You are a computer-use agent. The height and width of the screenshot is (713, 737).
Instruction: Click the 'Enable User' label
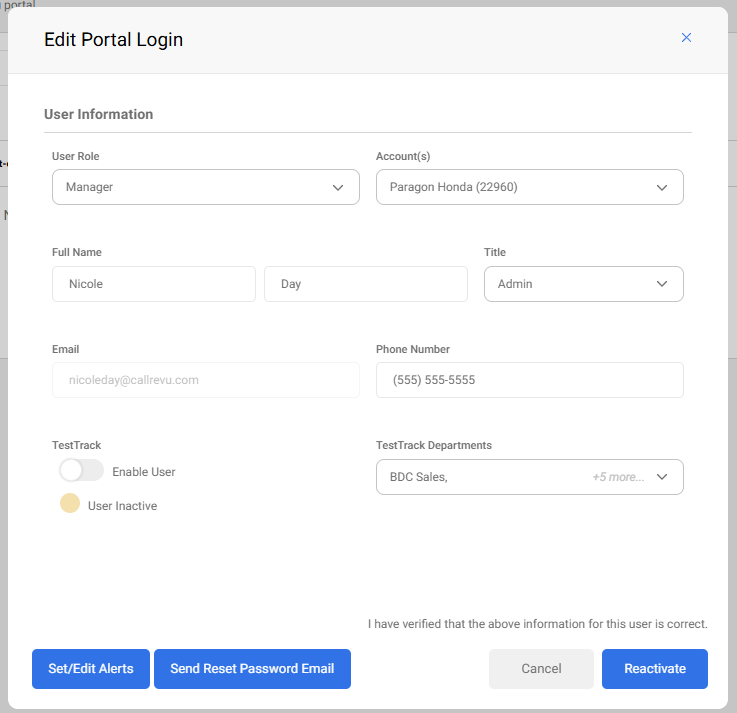(x=144, y=472)
